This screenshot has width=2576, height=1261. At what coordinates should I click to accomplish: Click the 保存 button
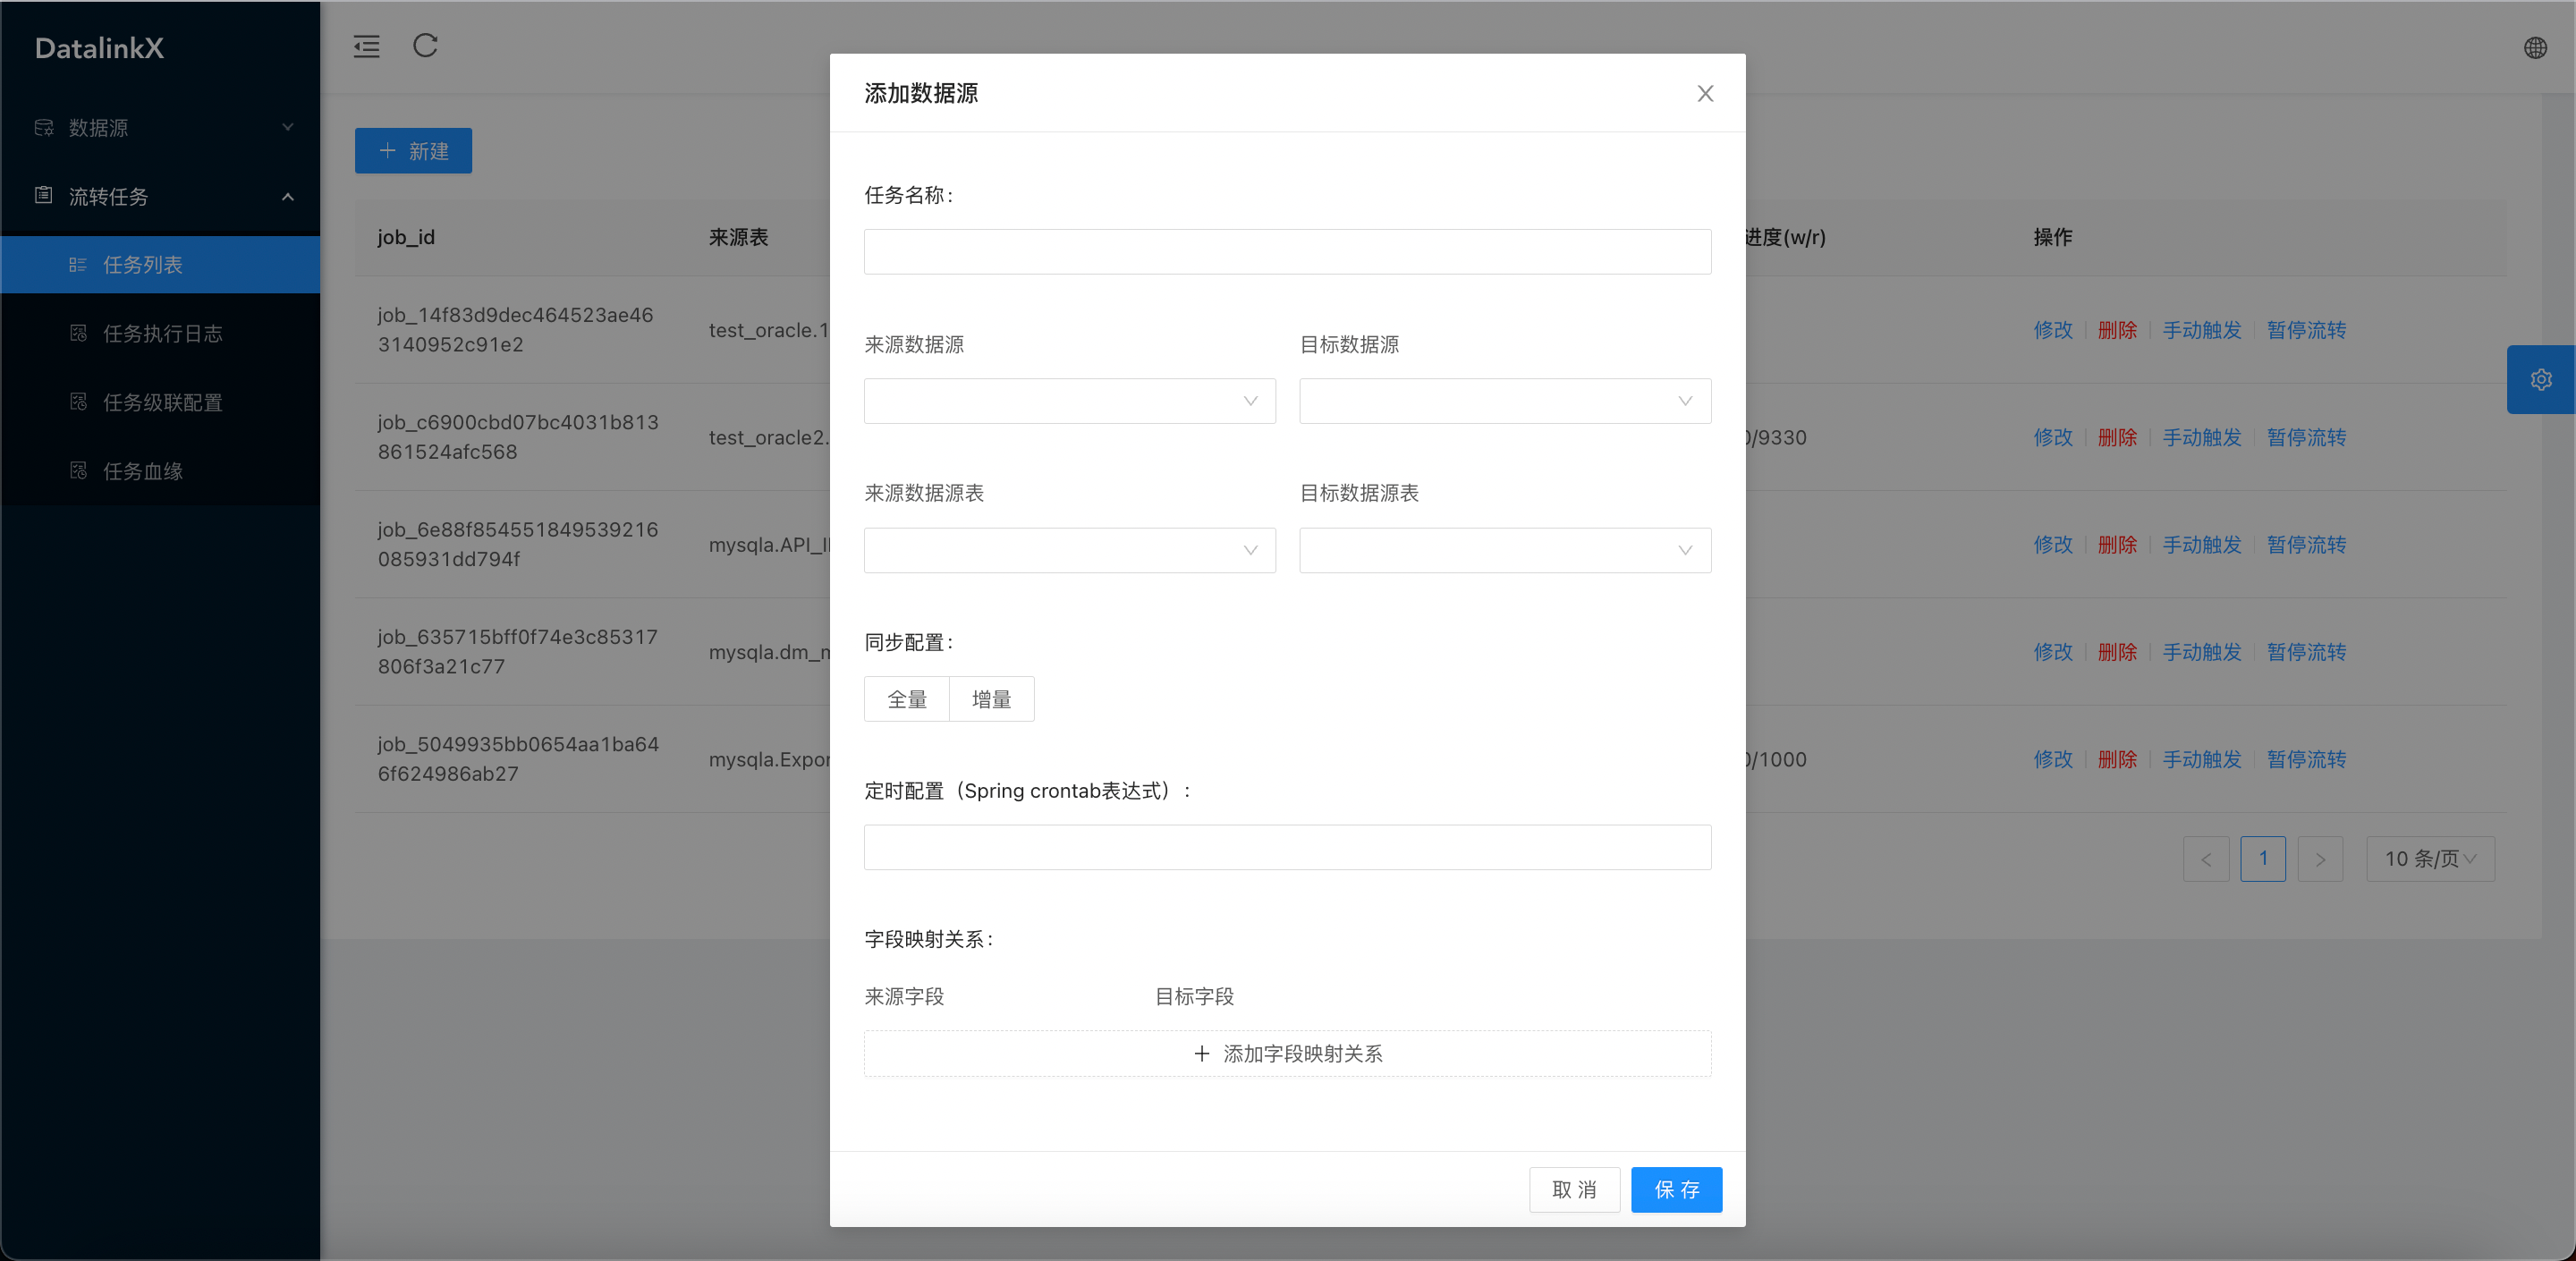click(1676, 1189)
